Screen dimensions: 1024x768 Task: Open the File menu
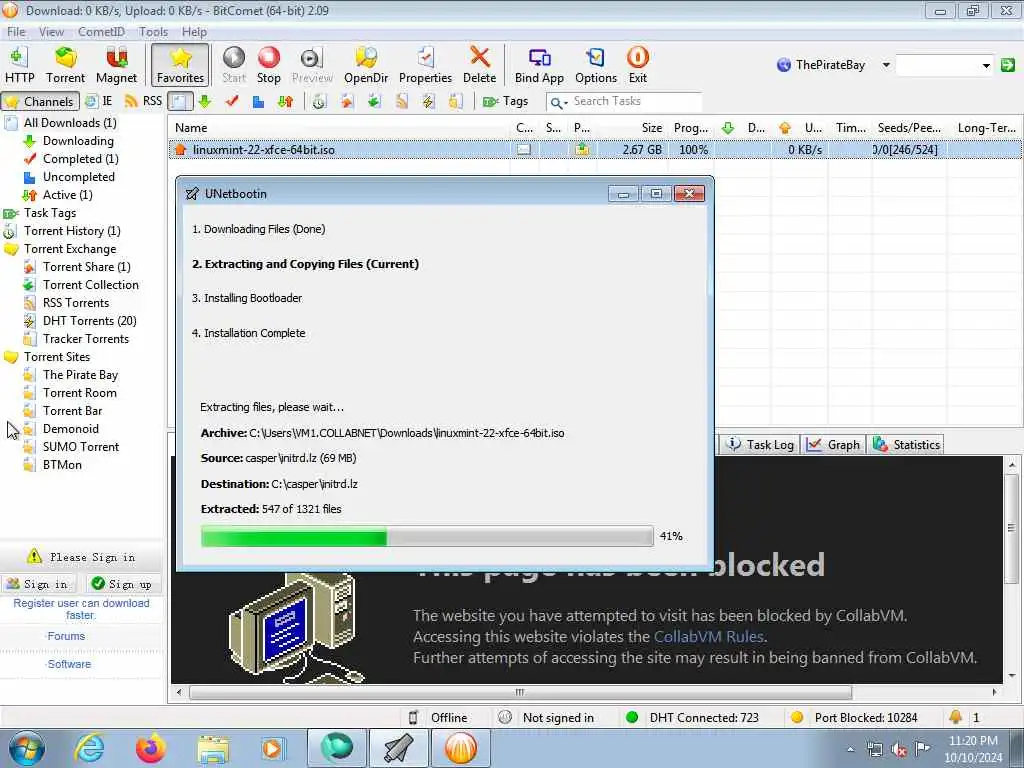(16, 31)
